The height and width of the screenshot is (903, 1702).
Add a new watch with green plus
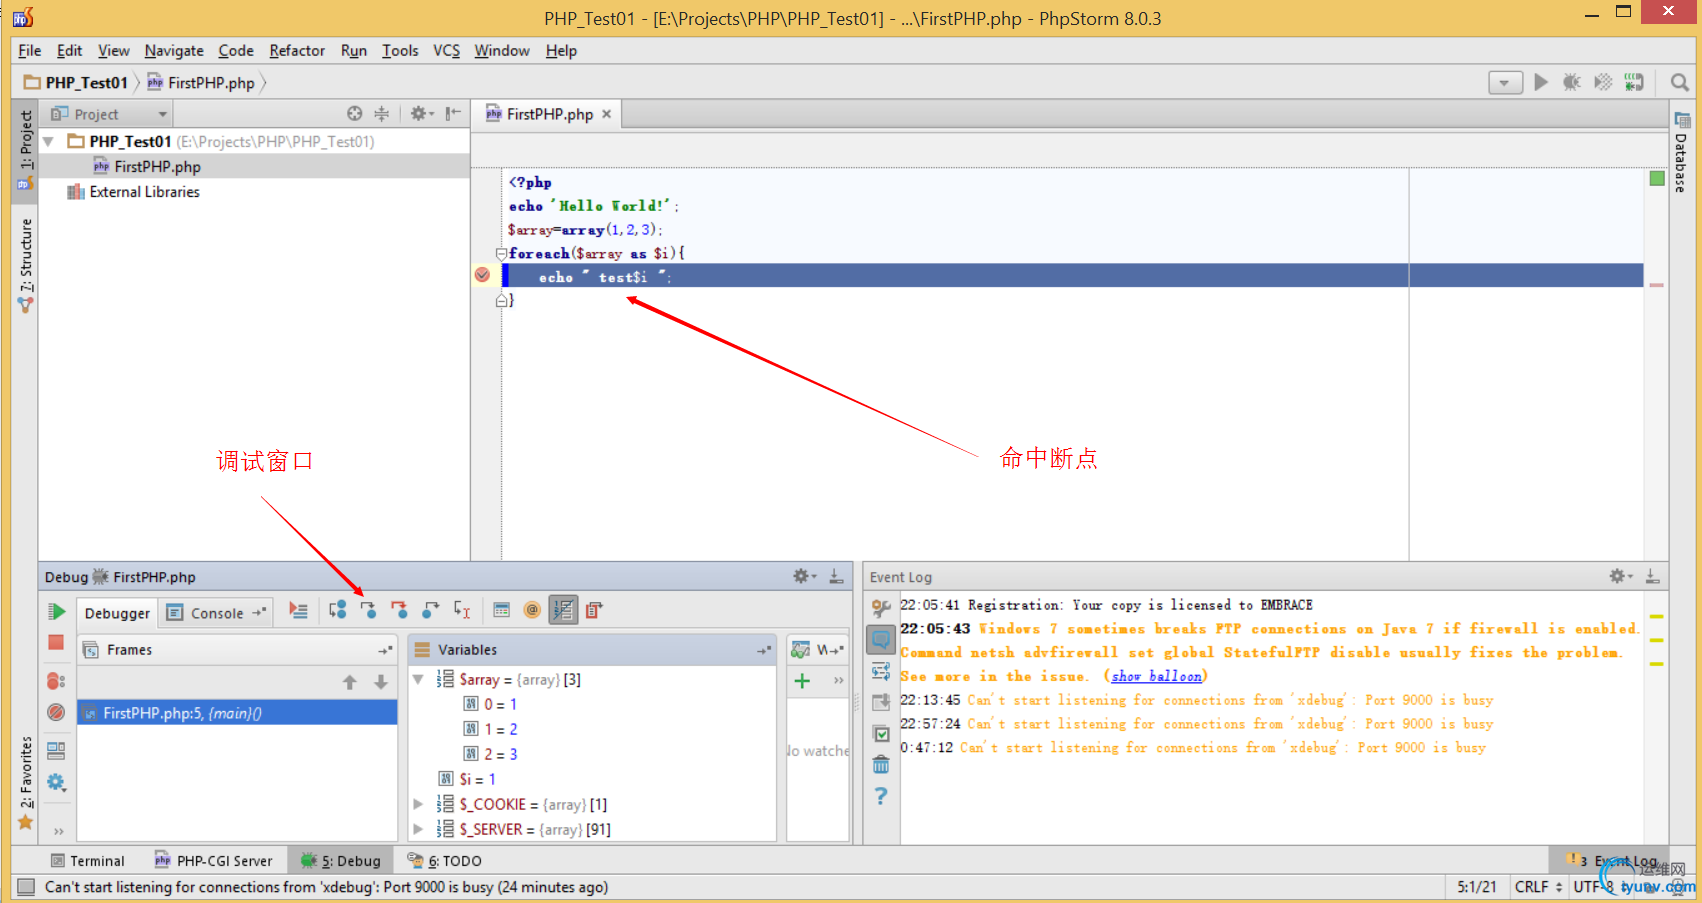(802, 681)
